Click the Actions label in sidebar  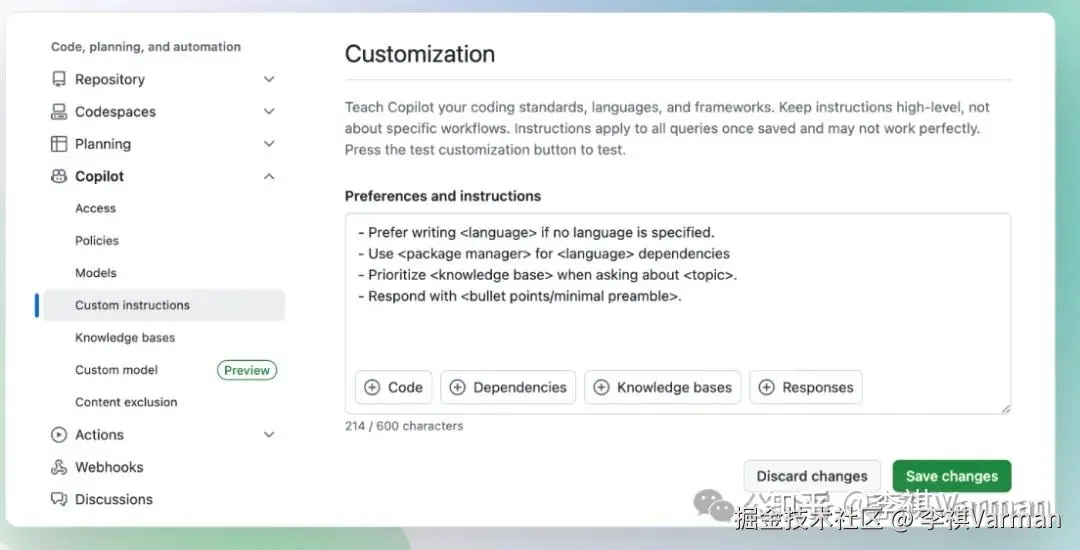coord(99,434)
